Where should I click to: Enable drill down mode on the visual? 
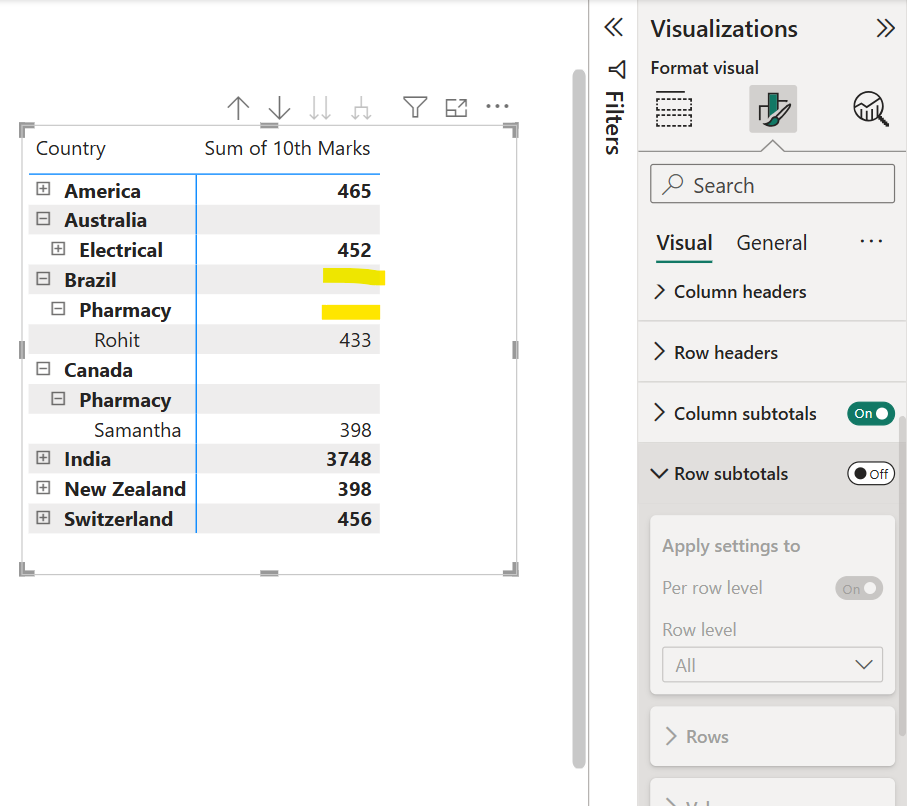pyautogui.click(x=278, y=107)
